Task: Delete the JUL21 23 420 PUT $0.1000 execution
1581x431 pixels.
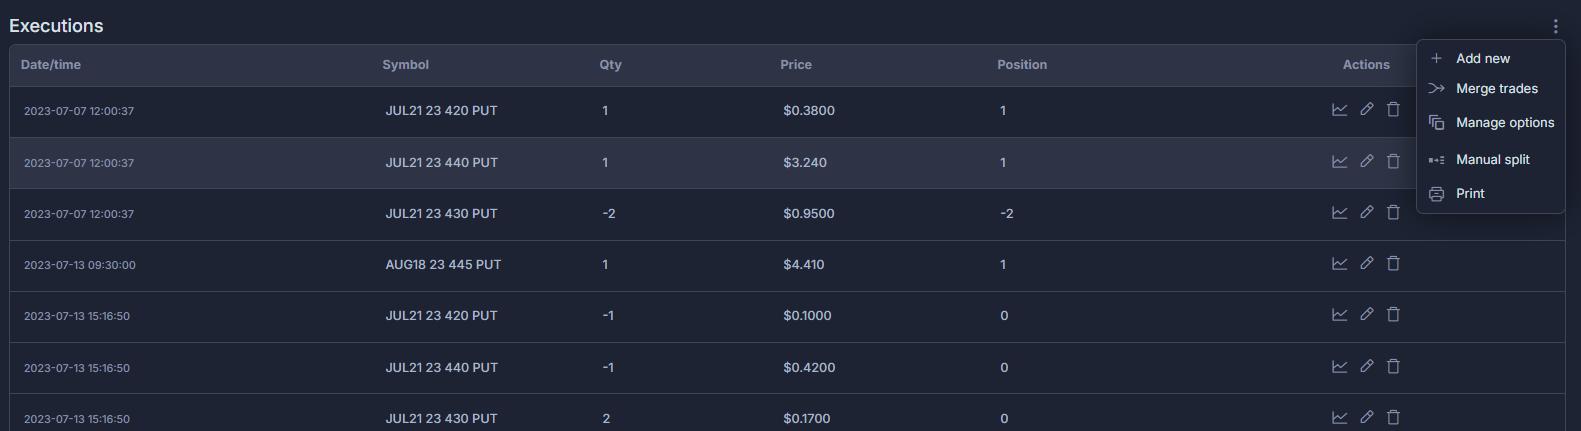Action: [x=1393, y=314]
